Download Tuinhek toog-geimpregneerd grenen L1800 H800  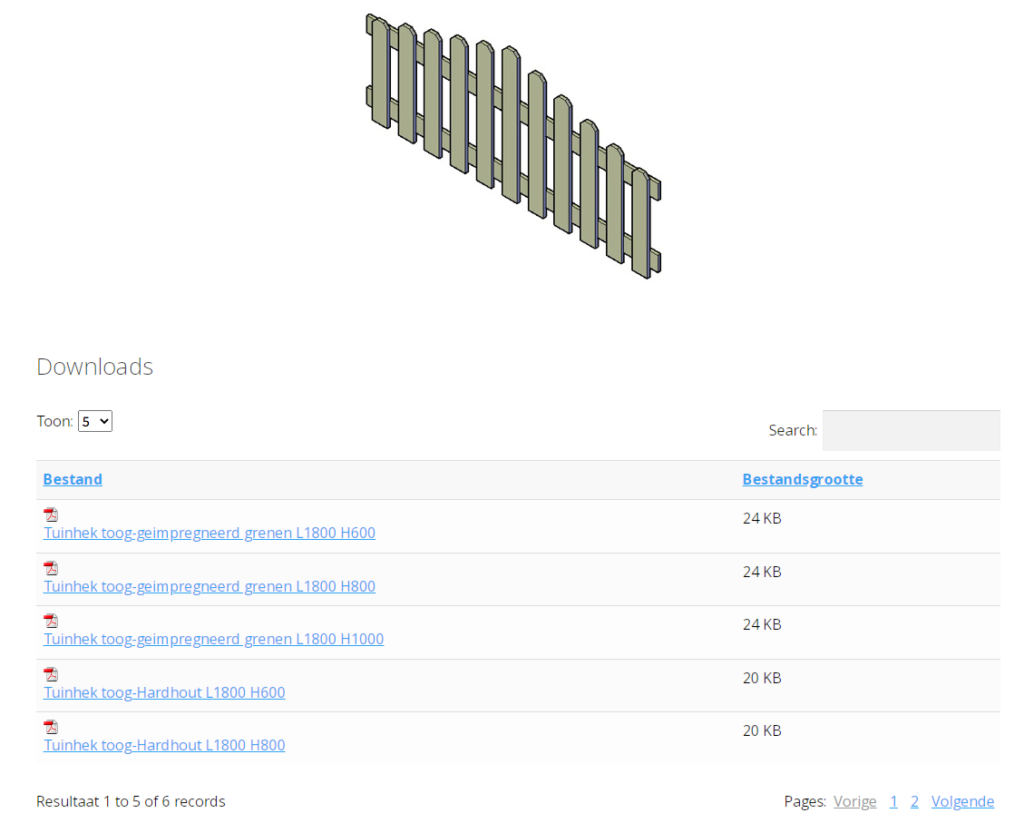tap(209, 586)
